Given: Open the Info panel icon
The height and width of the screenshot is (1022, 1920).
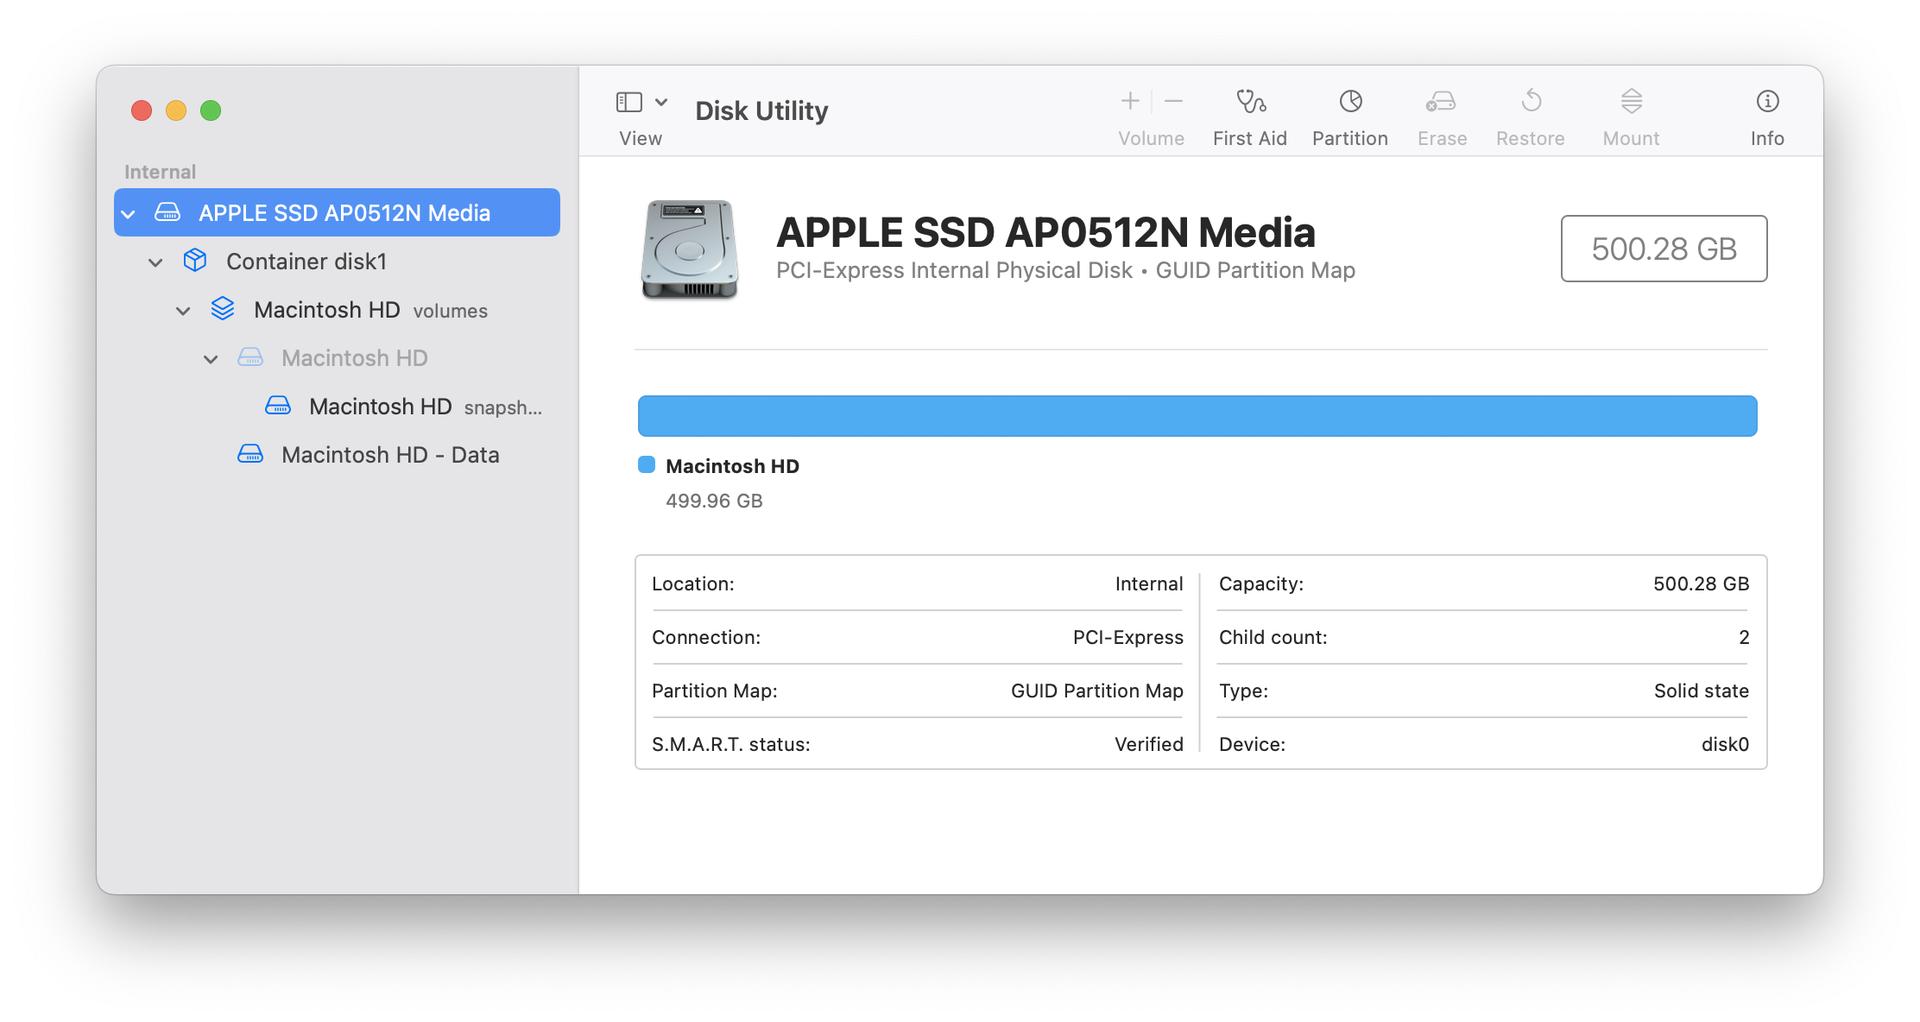Looking at the screenshot, I should click(x=1767, y=101).
